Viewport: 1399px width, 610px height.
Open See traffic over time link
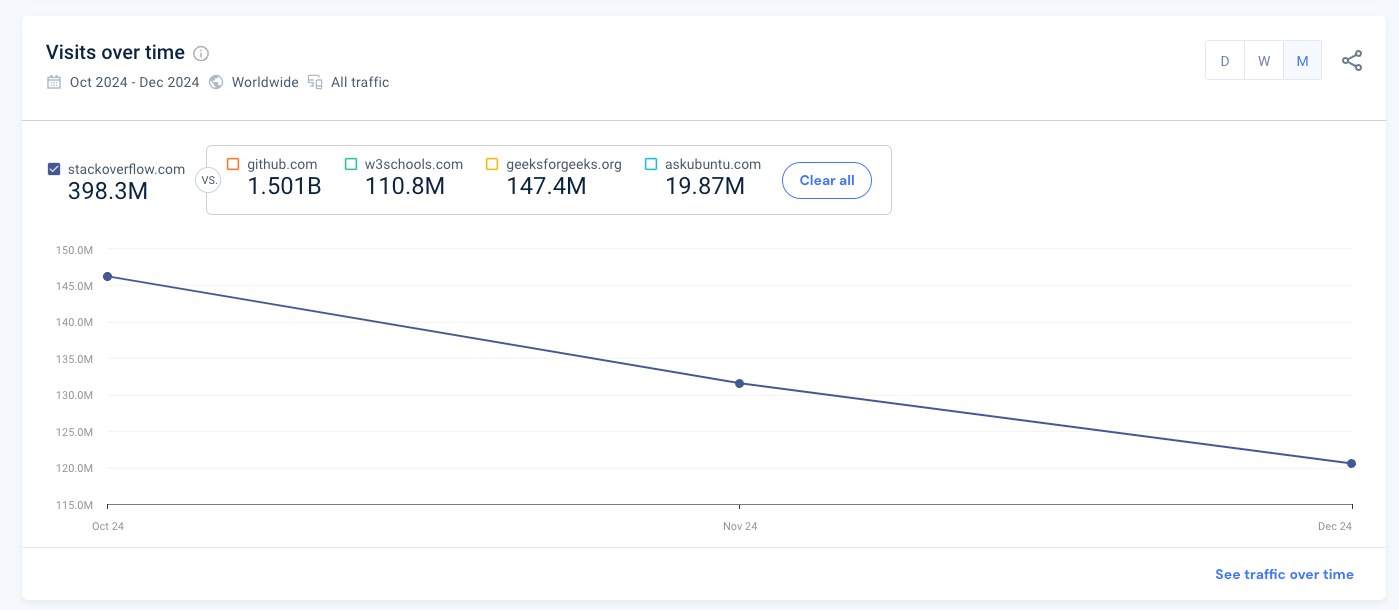(x=1284, y=574)
